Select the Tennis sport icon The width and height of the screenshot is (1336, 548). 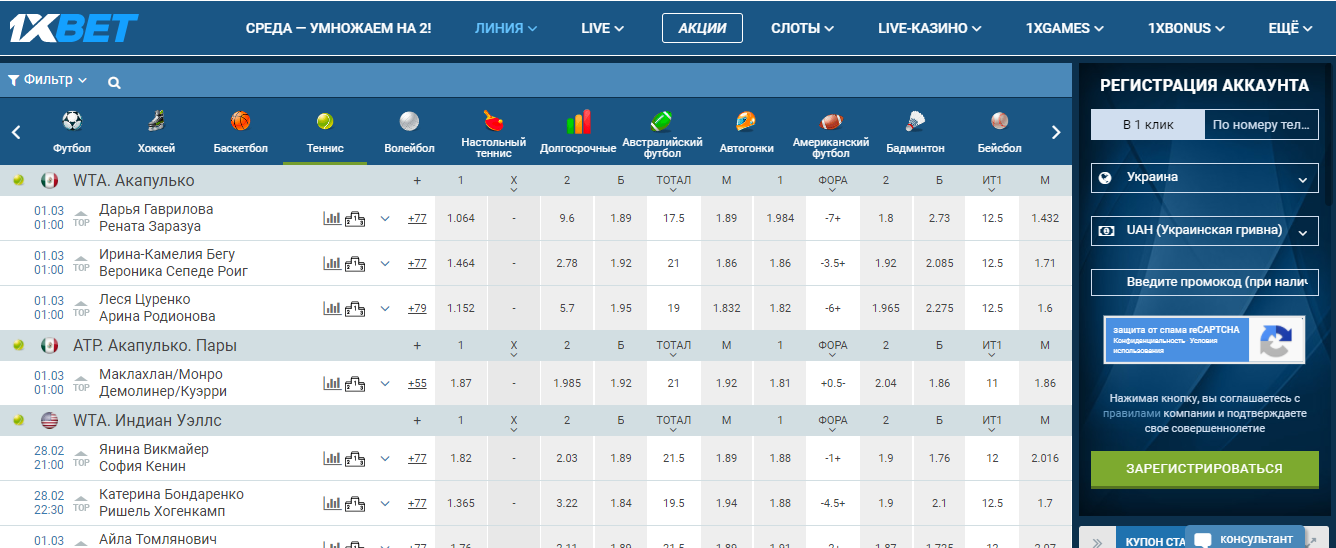pyautogui.click(x=325, y=121)
